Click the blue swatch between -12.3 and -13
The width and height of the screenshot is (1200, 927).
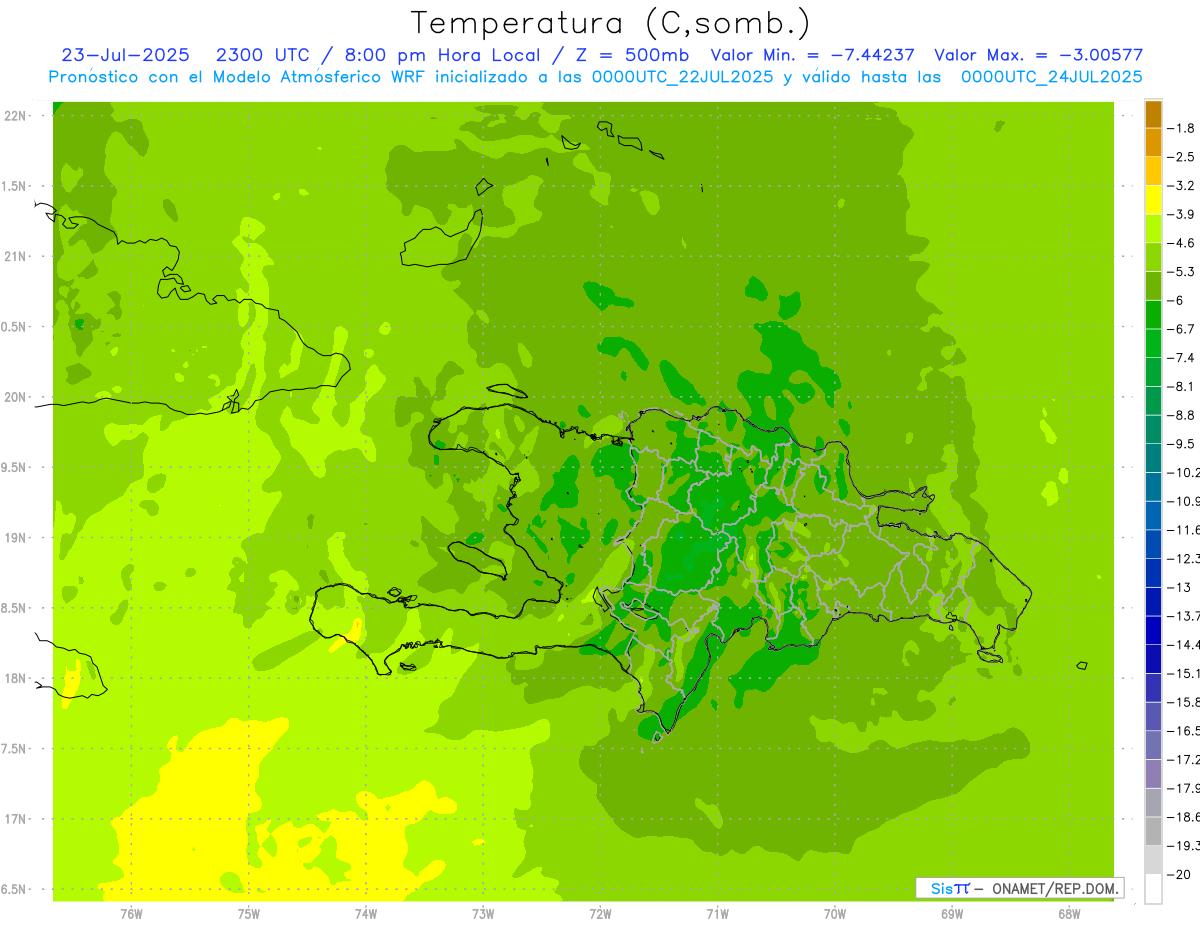coord(1153,573)
